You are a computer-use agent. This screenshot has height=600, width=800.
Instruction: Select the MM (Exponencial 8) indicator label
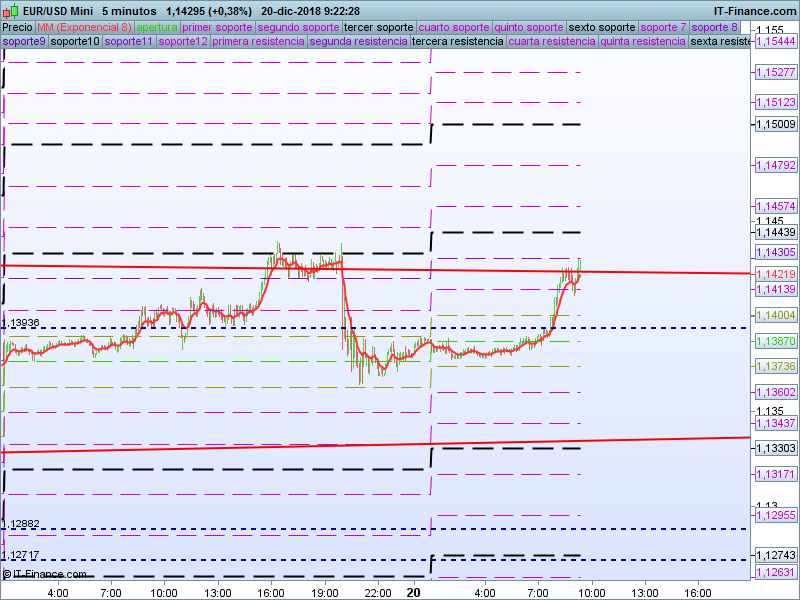click(x=84, y=27)
